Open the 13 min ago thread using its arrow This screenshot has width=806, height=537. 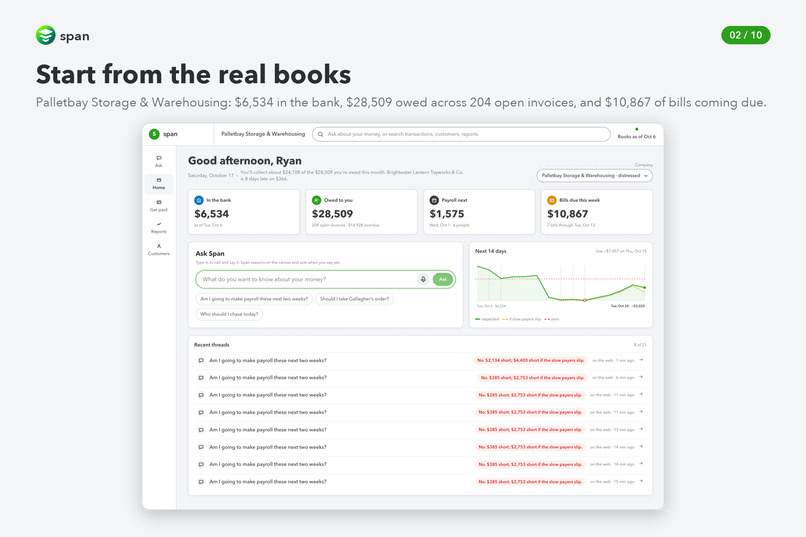pyautogui.click(x=641, y=429)
